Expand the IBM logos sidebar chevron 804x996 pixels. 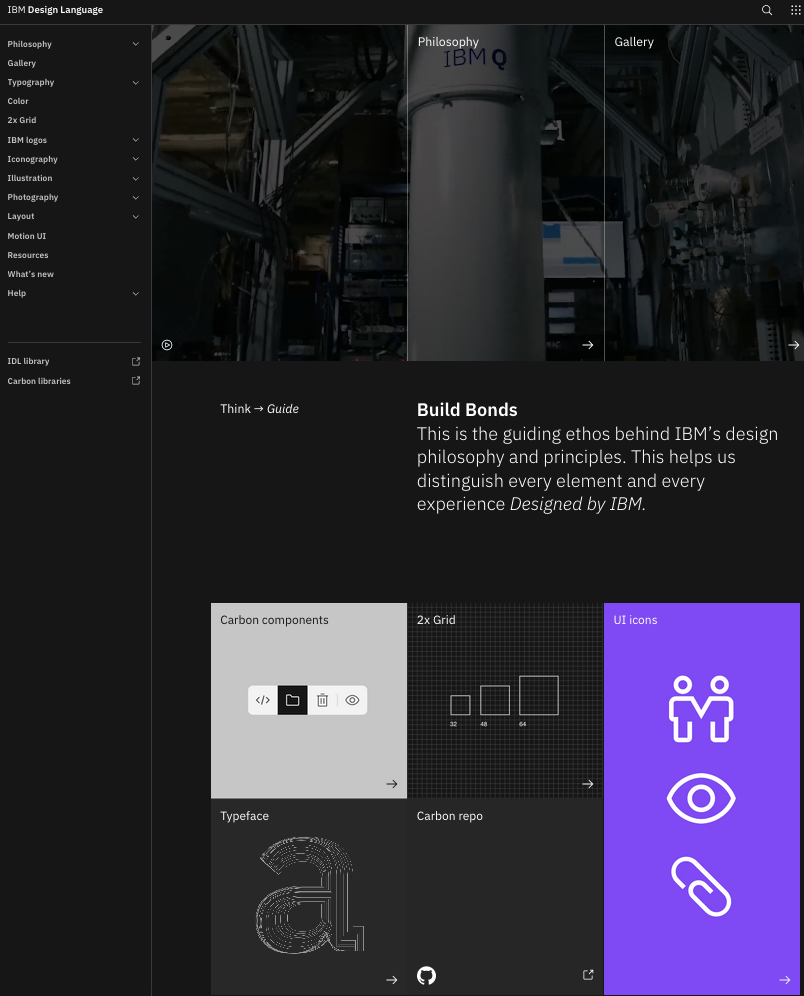136,140
